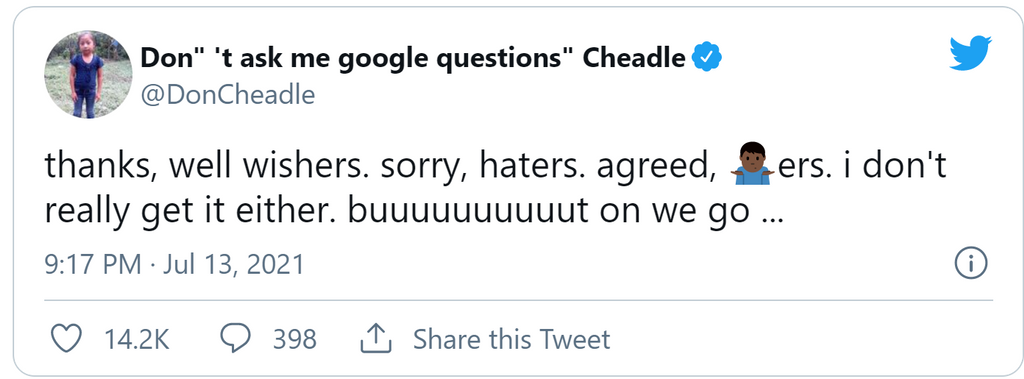
Task: Click the 9:17 PM time text
Action: (93, 265)
